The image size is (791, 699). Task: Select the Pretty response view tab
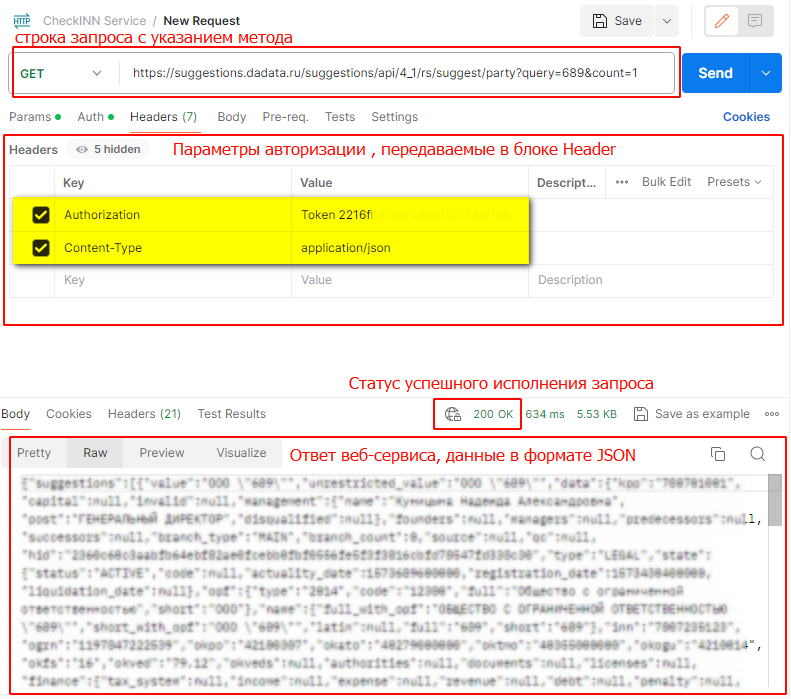(x=34, y=453)
